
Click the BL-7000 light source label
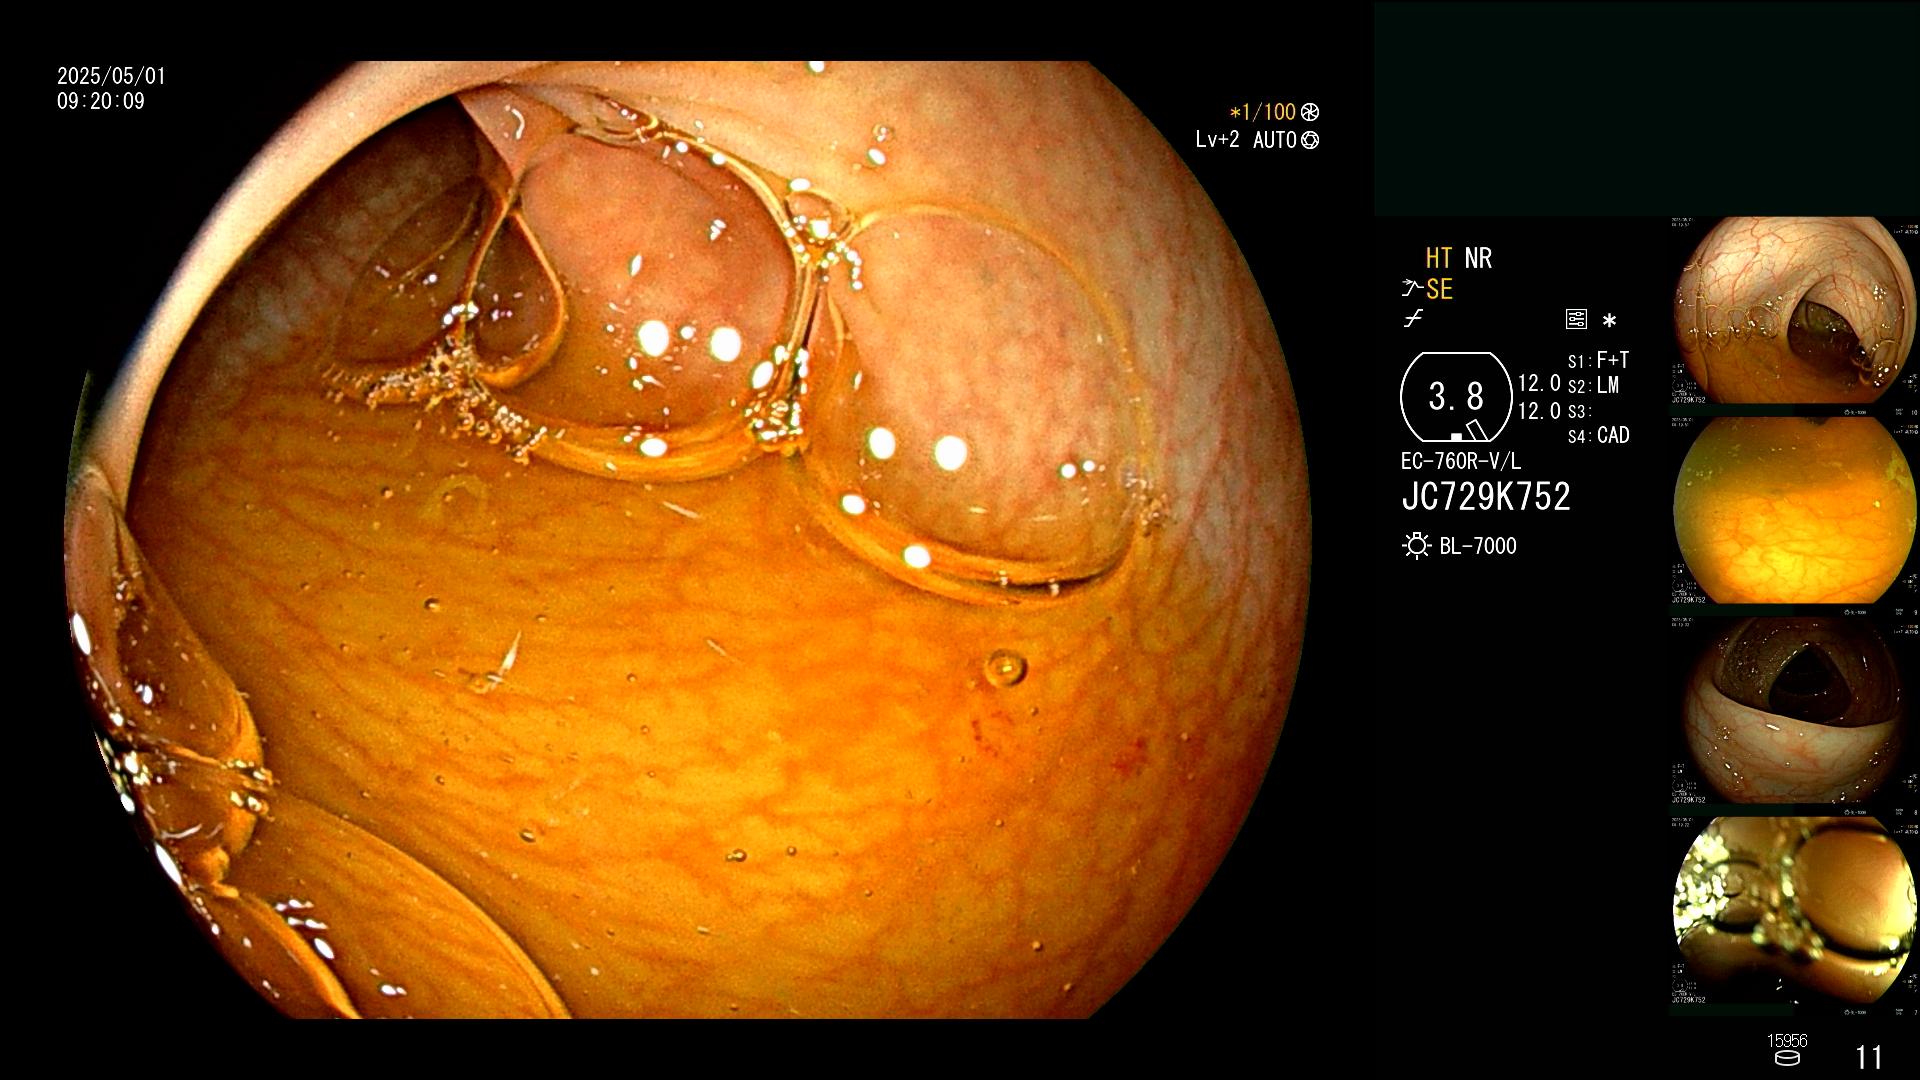[1478, 546]
